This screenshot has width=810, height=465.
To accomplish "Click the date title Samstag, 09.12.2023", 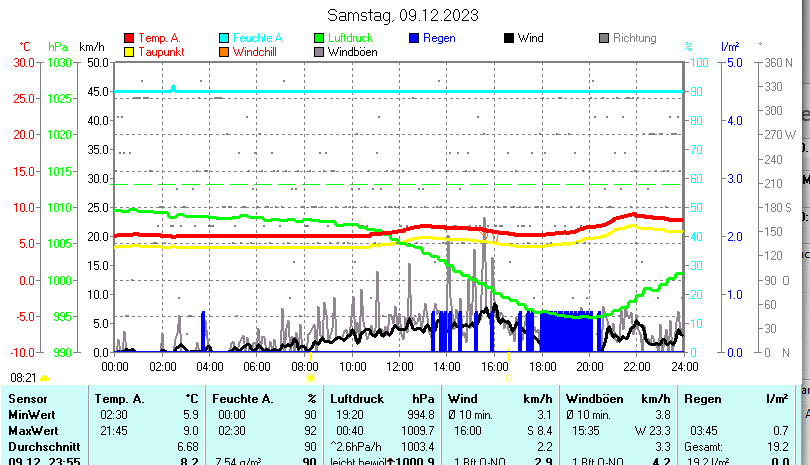I will point(403,15).
